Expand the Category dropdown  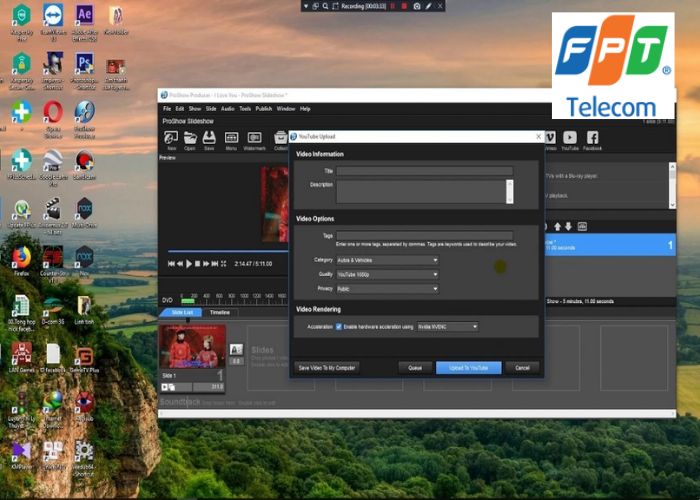coord(387,260)
